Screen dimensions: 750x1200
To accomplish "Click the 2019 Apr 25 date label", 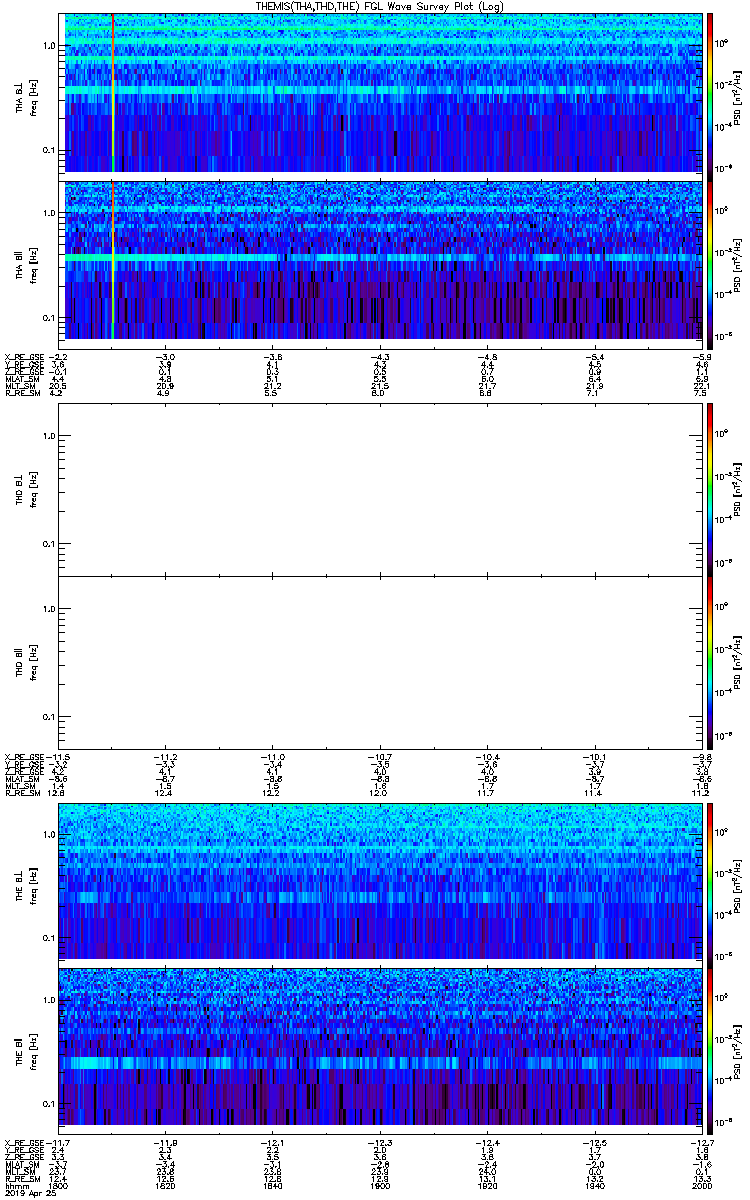I will [24, 1193].
